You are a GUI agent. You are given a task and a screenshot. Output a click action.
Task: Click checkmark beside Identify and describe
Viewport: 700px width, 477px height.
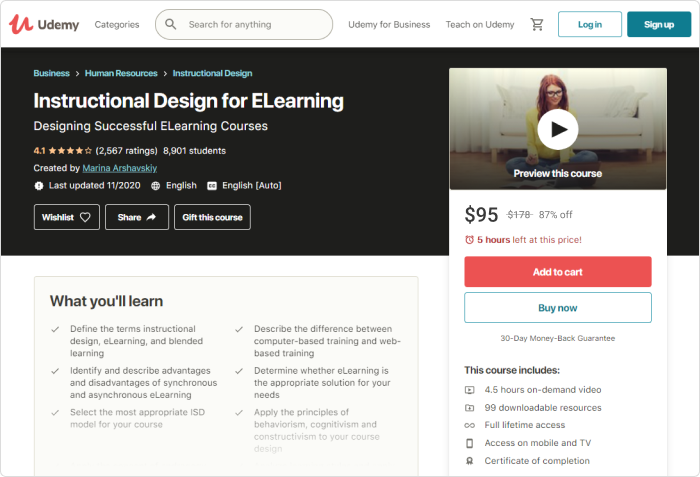click(x=55, y=371)
